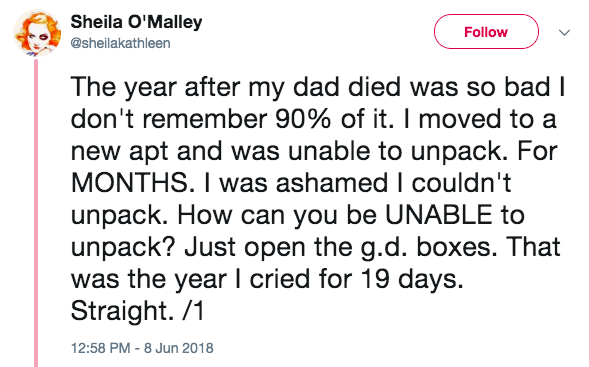Click the "90%" figure in the tweet
589x367 pixels.
[x=304, y=119]
